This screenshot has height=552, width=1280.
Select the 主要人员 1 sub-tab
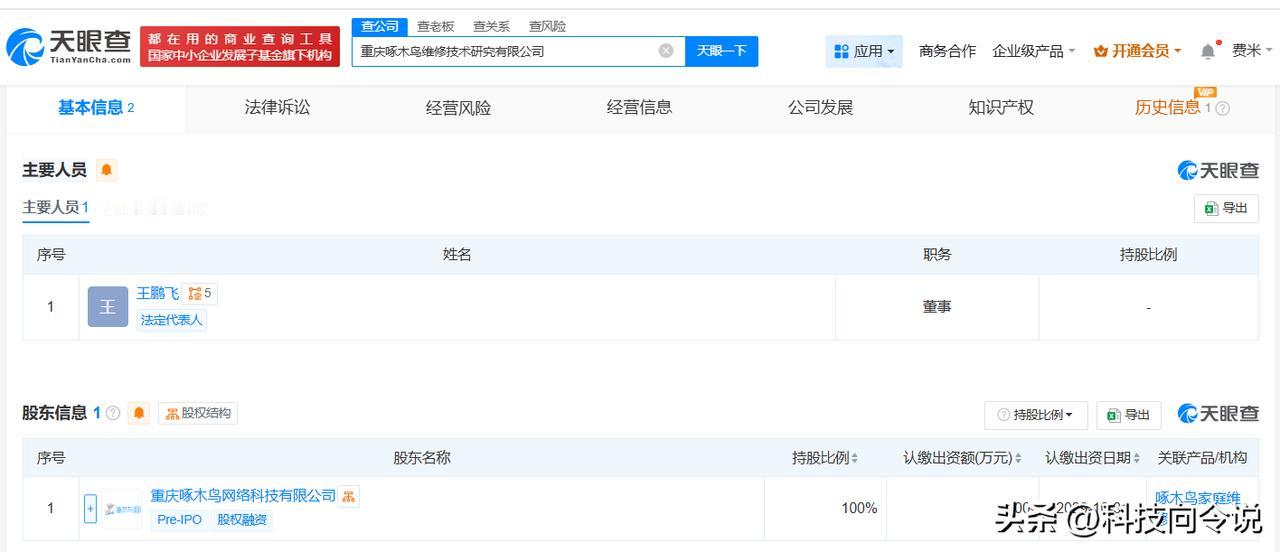tap(56, 208)
